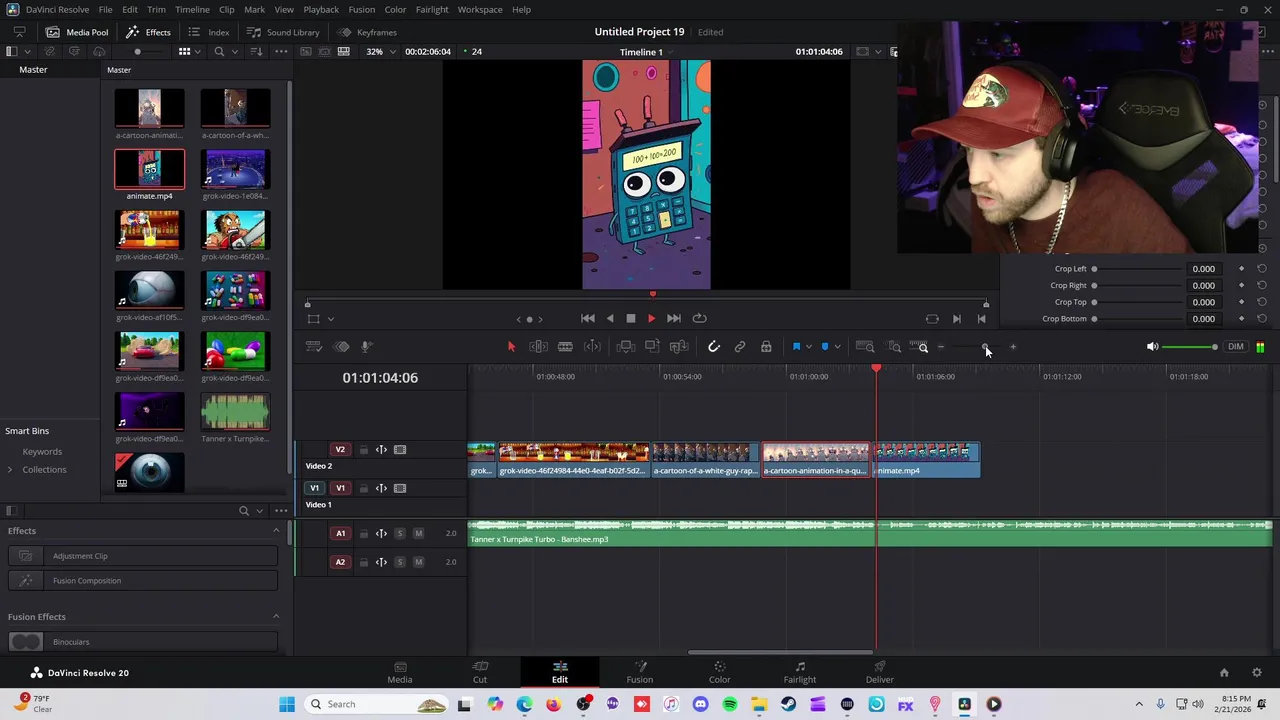Click the Stop button in the viewer

(631, 318)
